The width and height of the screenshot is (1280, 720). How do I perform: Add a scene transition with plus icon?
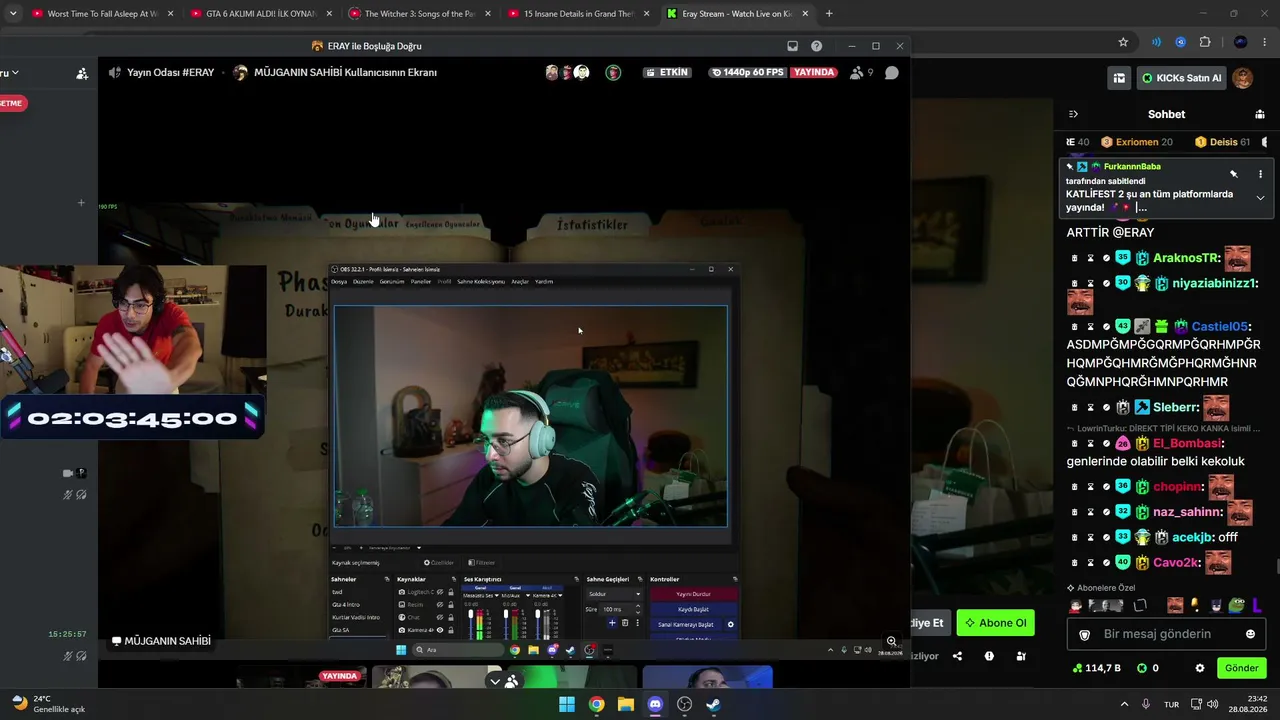tap(613, 623)
